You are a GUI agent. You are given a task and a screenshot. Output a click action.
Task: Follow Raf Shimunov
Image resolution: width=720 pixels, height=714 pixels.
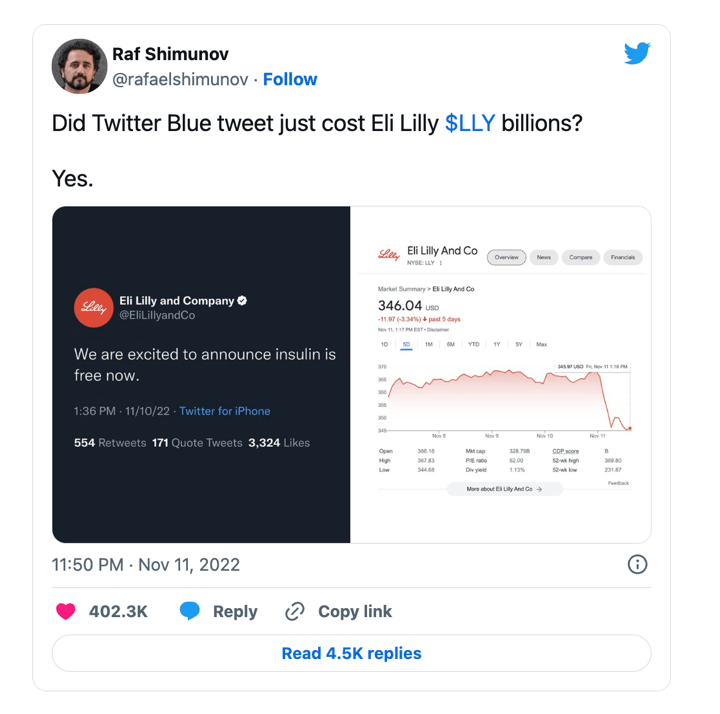290,79
